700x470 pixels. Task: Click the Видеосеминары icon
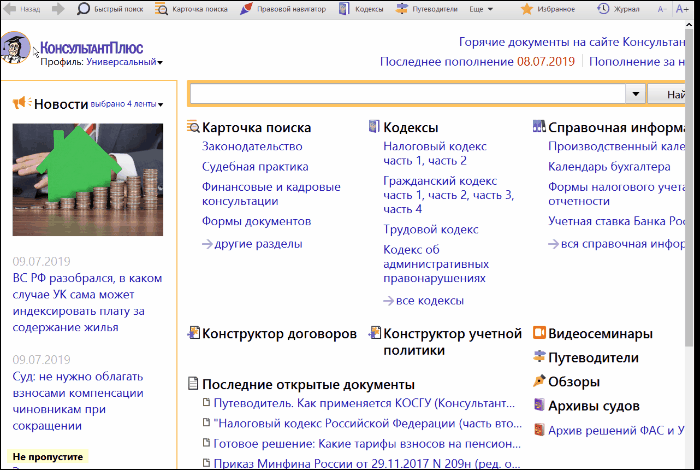tap(539, 333)
